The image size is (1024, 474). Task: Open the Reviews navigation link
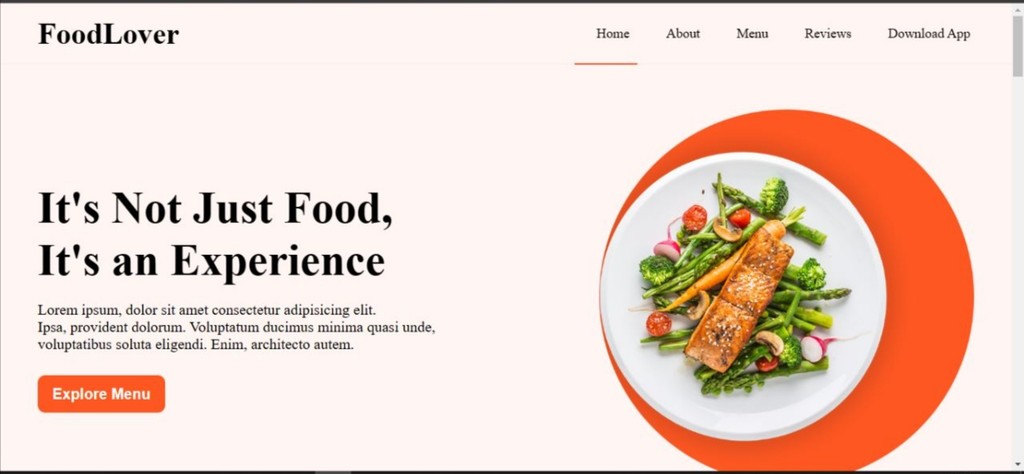click(827, 33)
